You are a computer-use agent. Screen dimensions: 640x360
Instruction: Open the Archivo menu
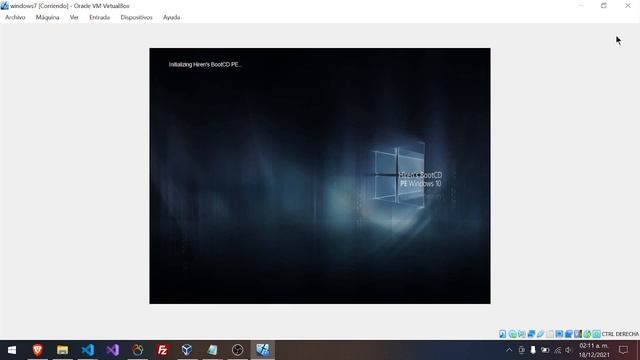15,17
